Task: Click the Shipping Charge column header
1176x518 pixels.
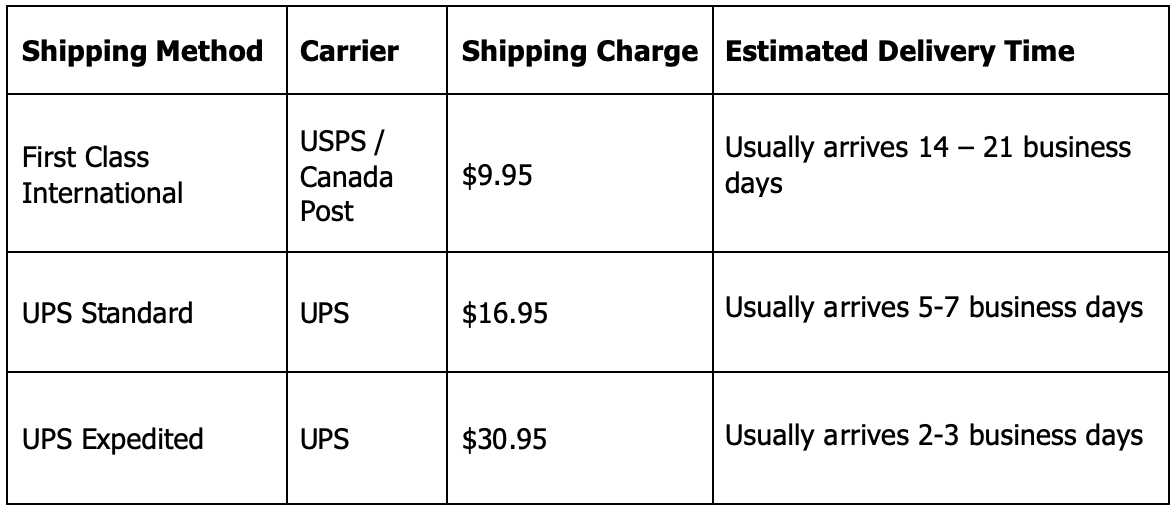Action: click(x=579, y=51)
